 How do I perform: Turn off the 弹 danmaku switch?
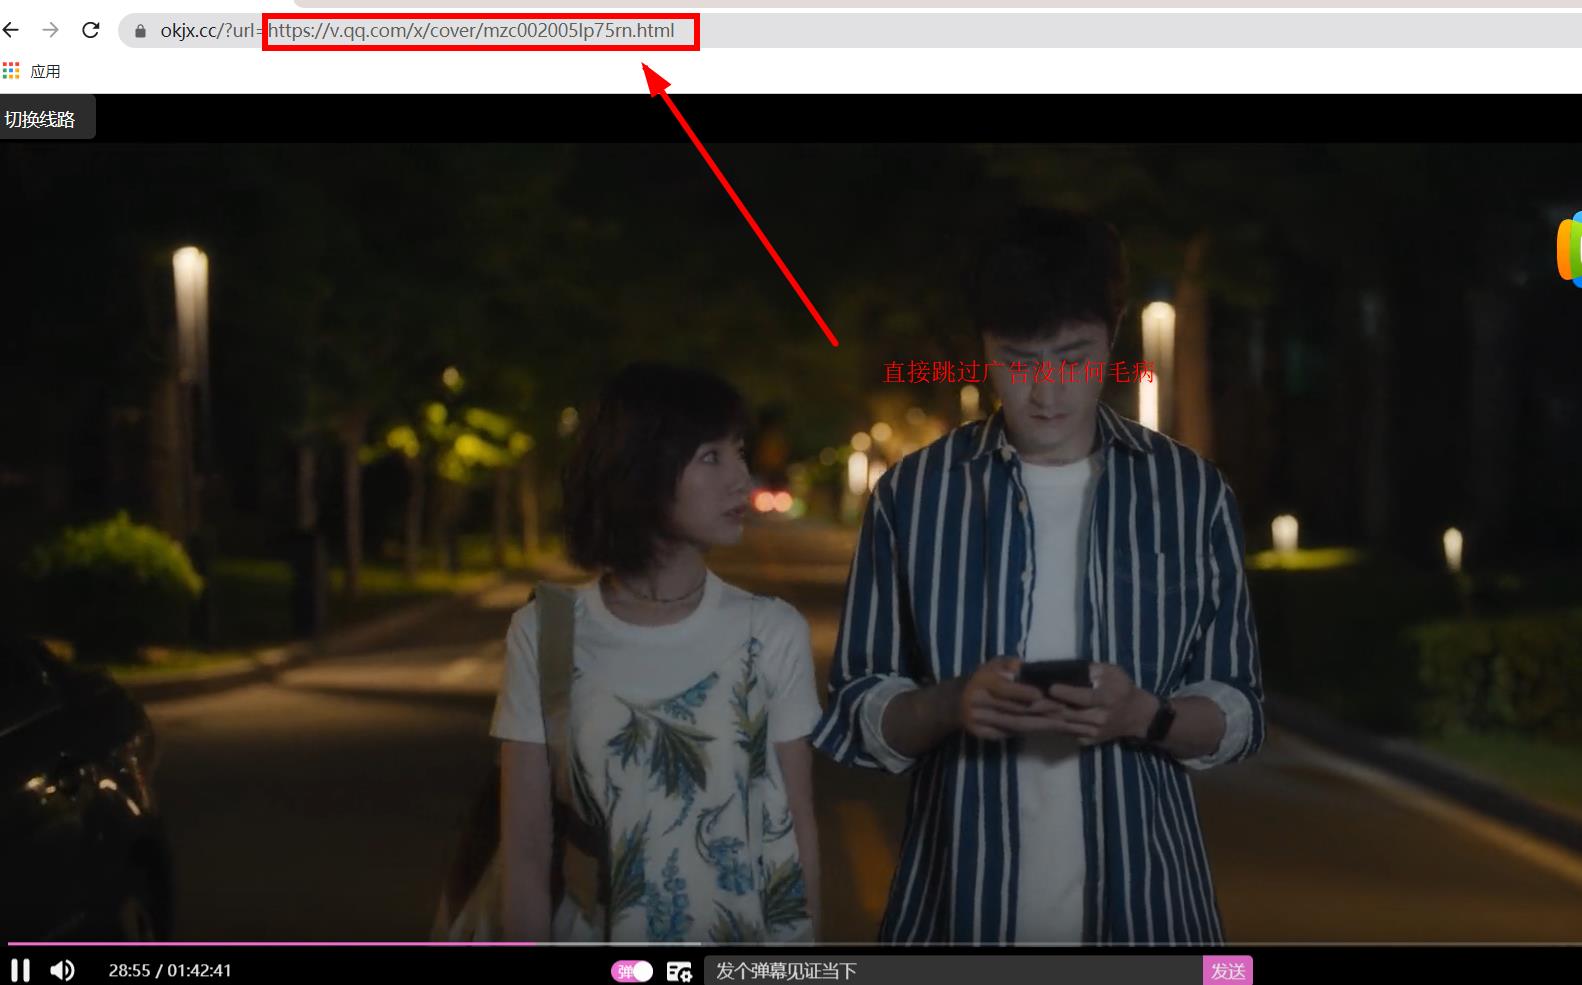pos(632,971)
